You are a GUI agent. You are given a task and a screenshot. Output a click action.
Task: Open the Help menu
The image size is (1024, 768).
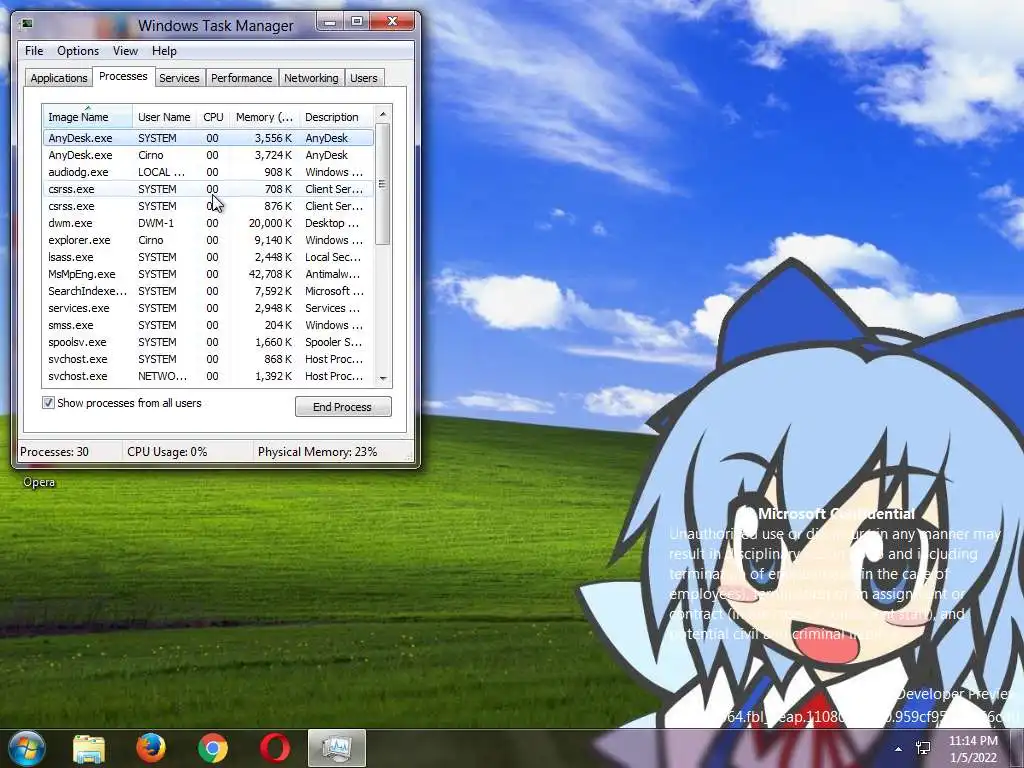(164, 51)
